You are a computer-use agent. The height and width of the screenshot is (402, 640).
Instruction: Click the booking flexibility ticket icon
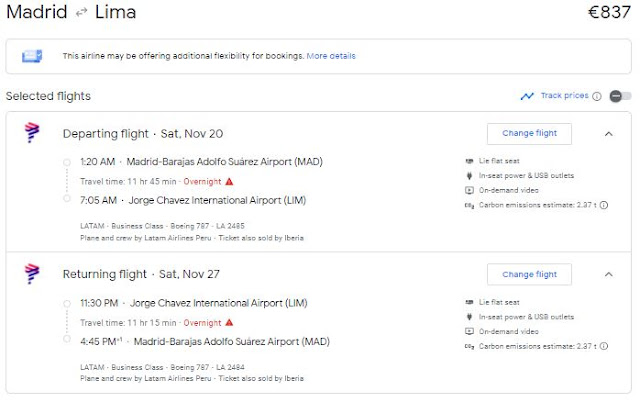coord(32,56)
